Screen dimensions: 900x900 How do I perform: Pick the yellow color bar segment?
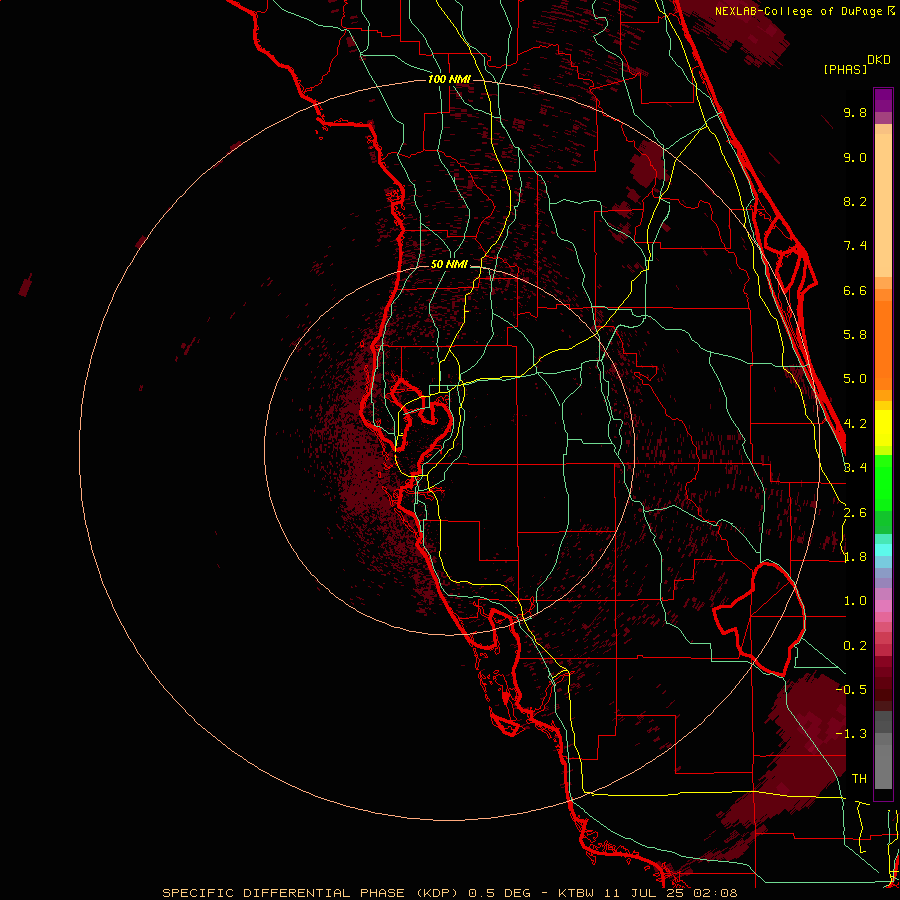tap(883, 427)
